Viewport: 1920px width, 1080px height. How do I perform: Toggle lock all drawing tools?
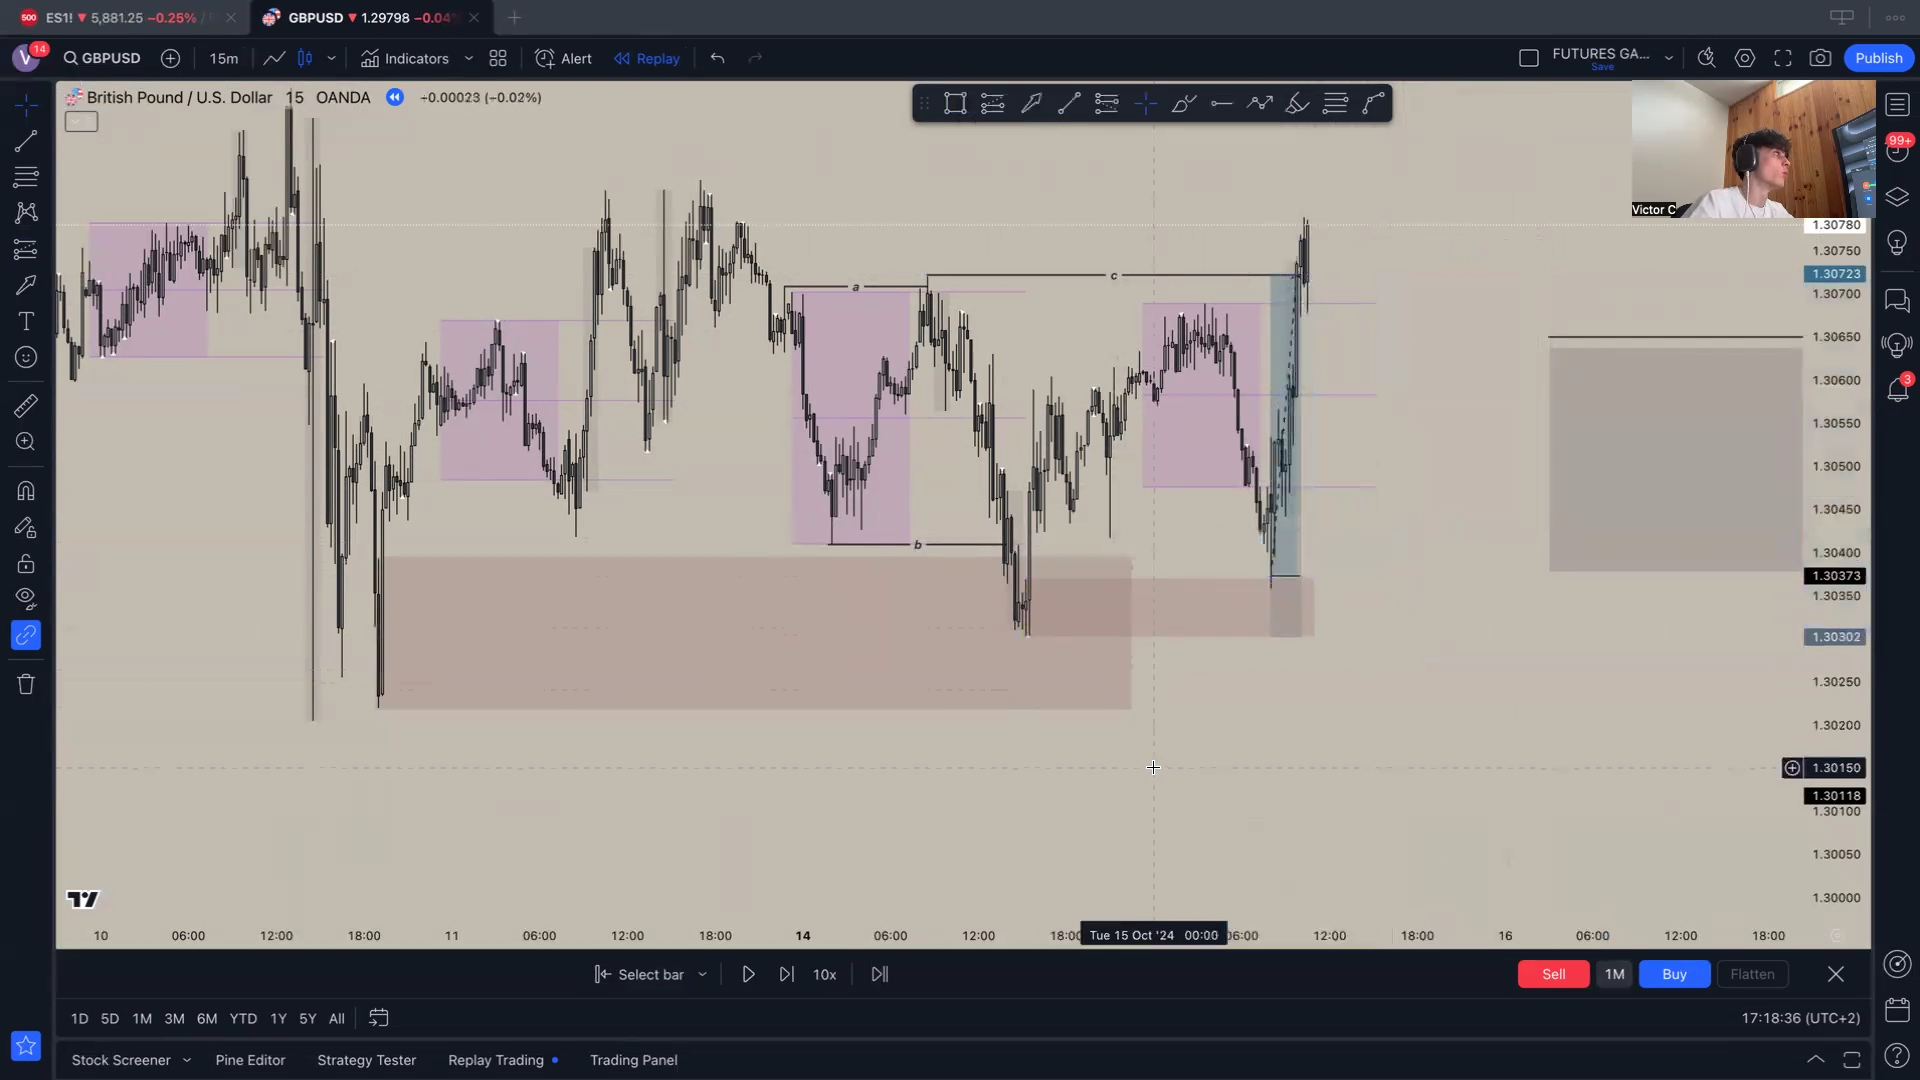(x=26, y=563)
